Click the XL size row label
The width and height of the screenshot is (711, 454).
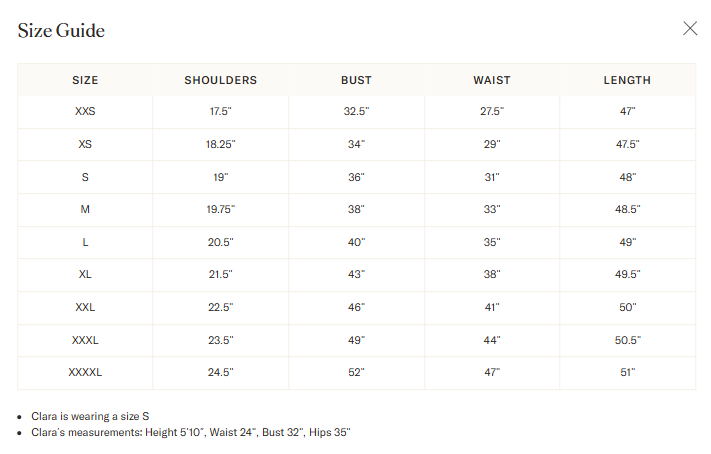pos(85,275)
